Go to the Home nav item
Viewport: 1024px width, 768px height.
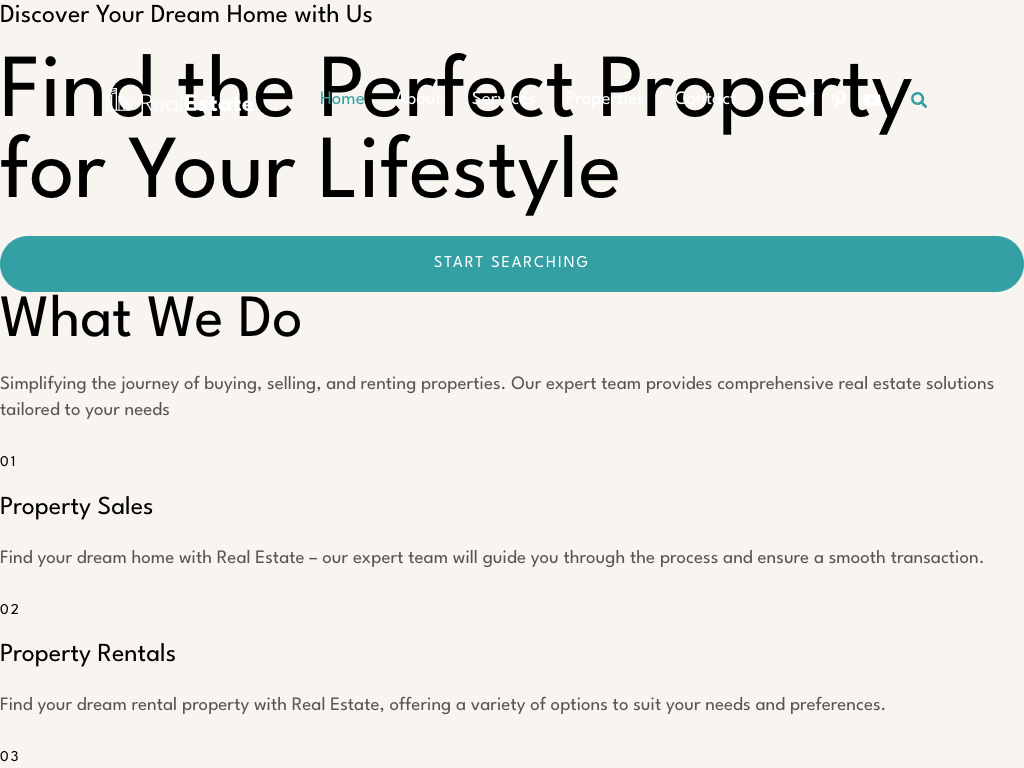(342, 99)
